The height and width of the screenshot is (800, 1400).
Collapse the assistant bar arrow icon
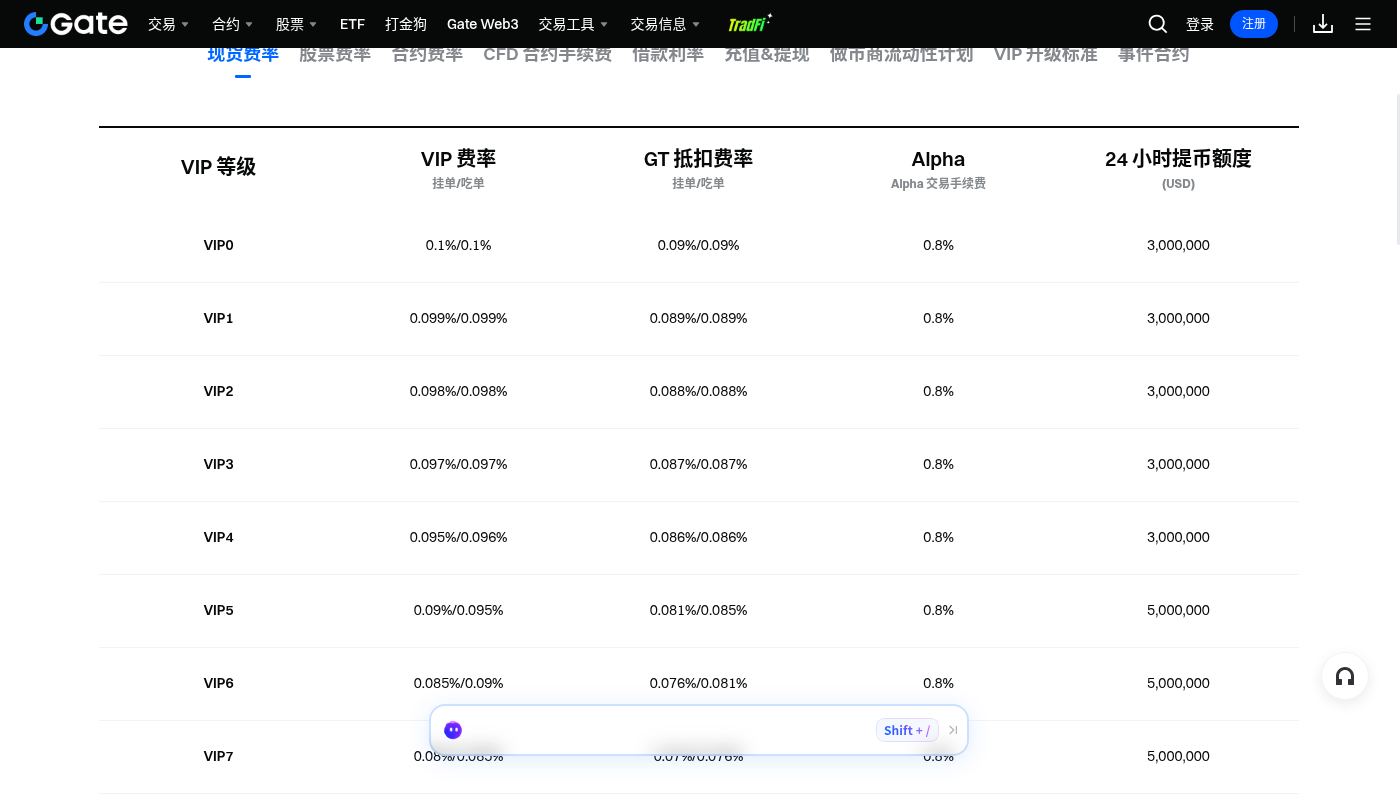[x=953, y=730]
